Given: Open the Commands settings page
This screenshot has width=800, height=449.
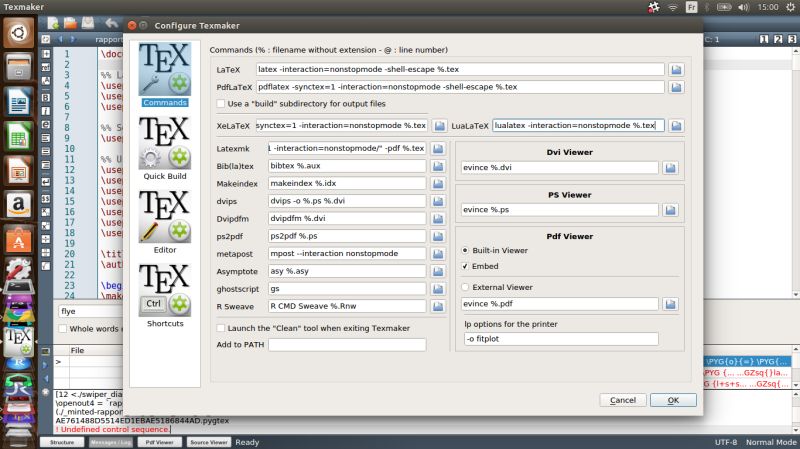Looking at the screenshot, I should [x=165, y=75].
